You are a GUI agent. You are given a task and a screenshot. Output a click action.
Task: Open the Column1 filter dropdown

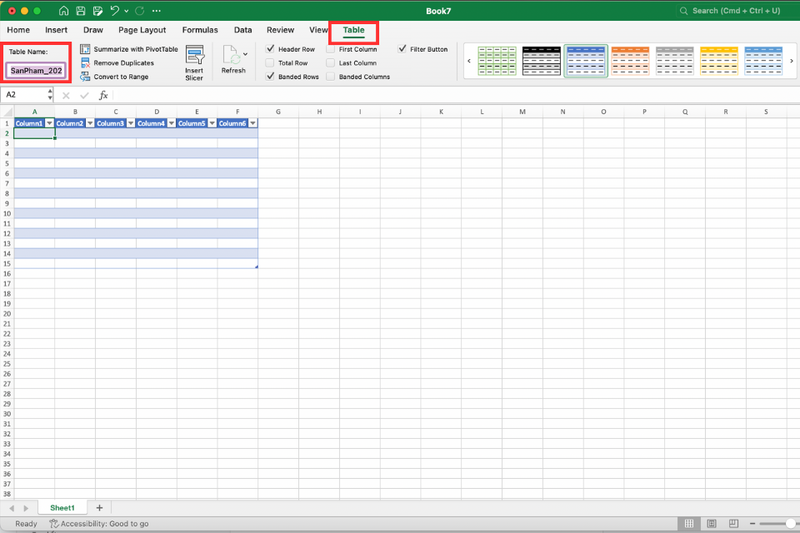coord(49,123)
